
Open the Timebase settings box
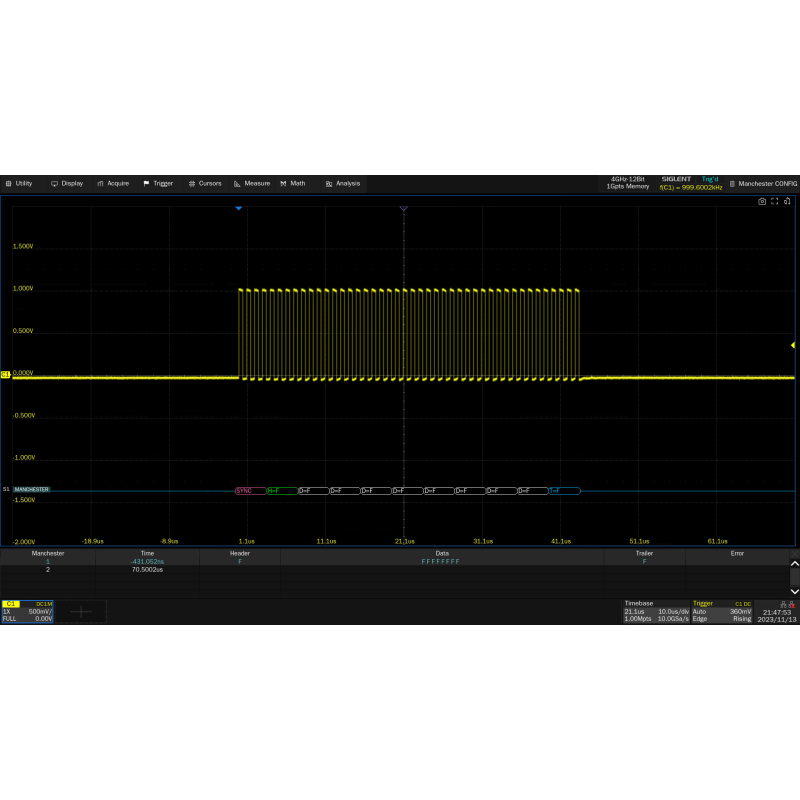(x=654, y=611)
